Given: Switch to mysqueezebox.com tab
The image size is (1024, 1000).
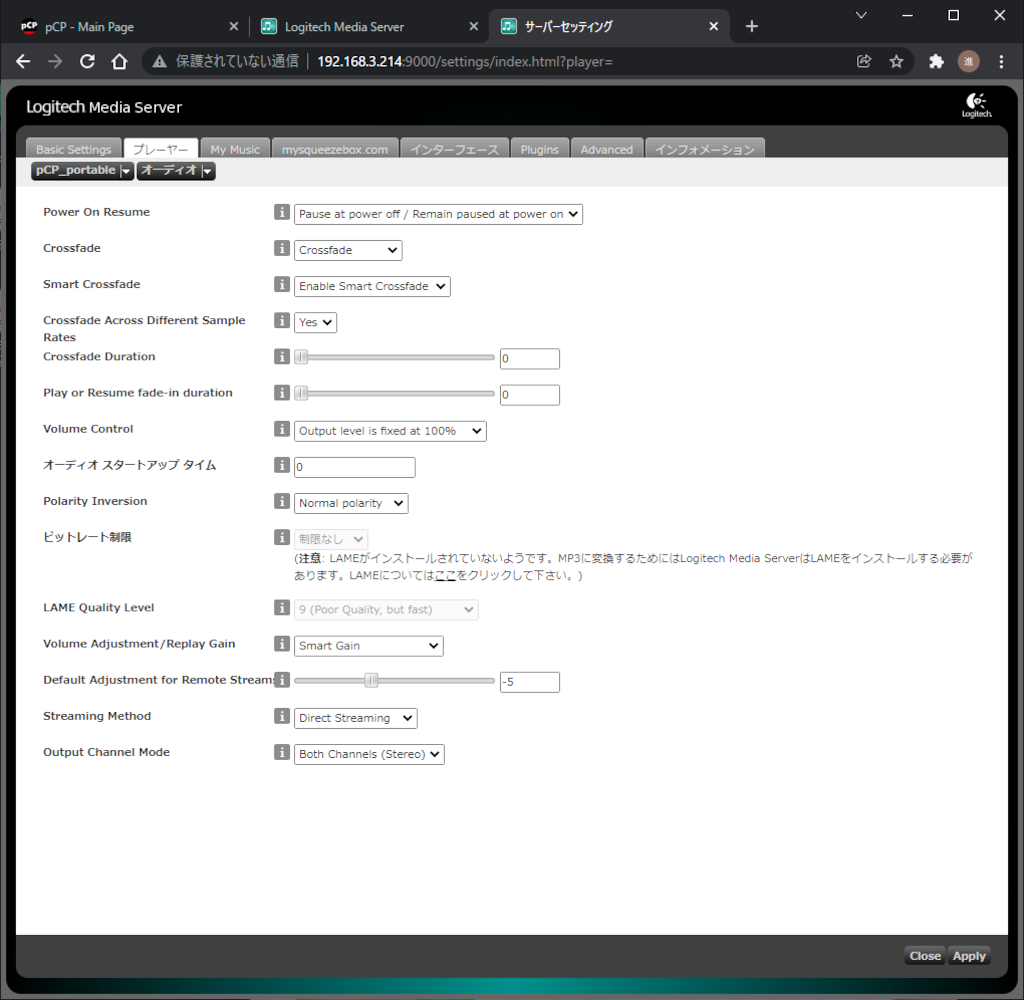Looking at the screenshot, I should pyautogui.click(x=335, y=149).
